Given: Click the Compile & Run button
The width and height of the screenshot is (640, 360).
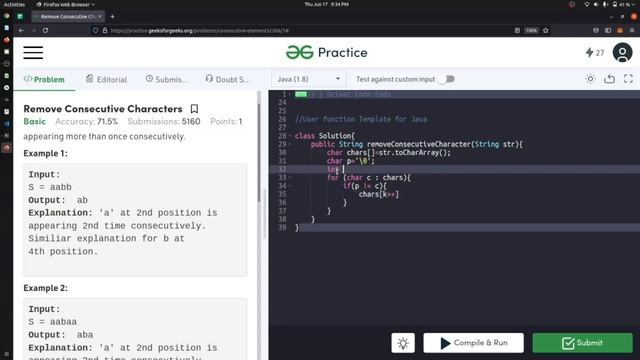Looking at the screenshot, I should pyautogui.click(x=473, y=343).
